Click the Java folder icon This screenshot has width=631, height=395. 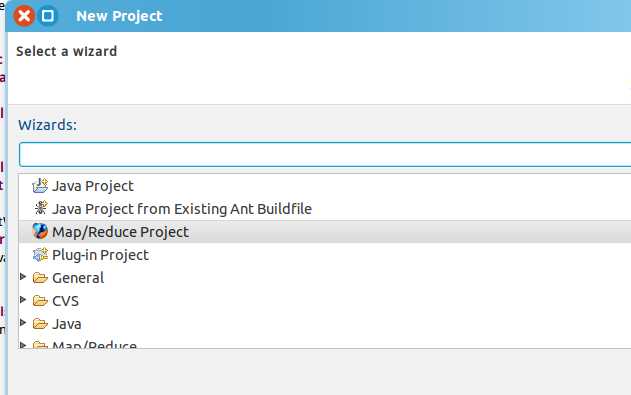[40, 323]
